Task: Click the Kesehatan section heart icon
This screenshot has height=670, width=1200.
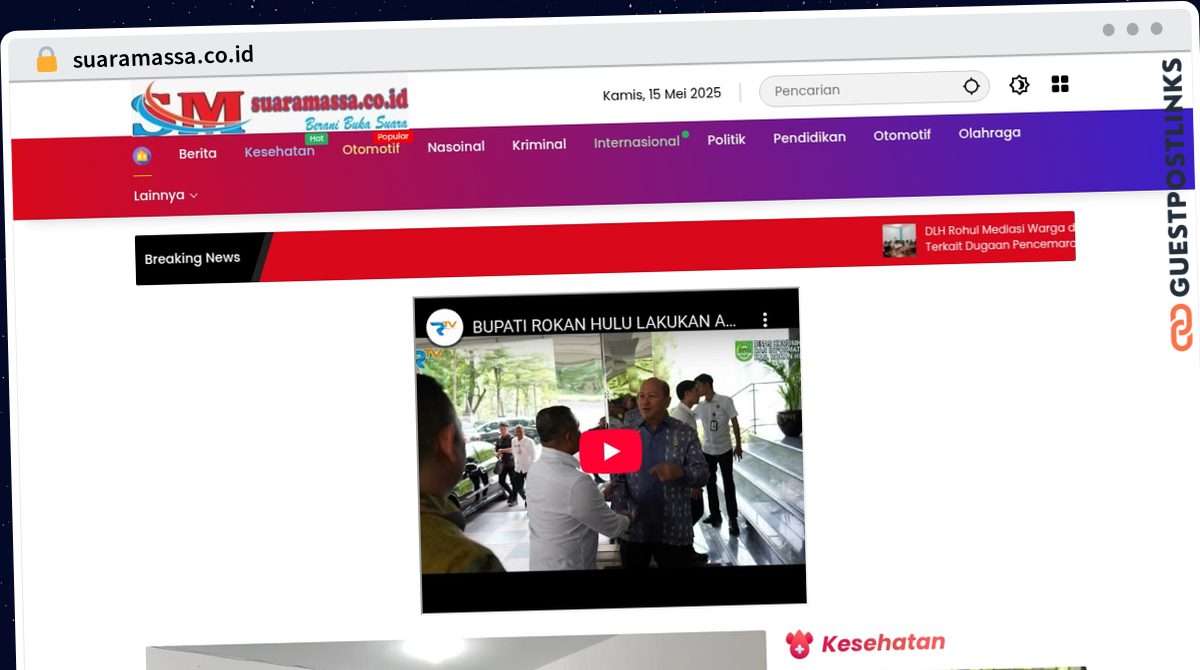Action: (x=799, y=644)
